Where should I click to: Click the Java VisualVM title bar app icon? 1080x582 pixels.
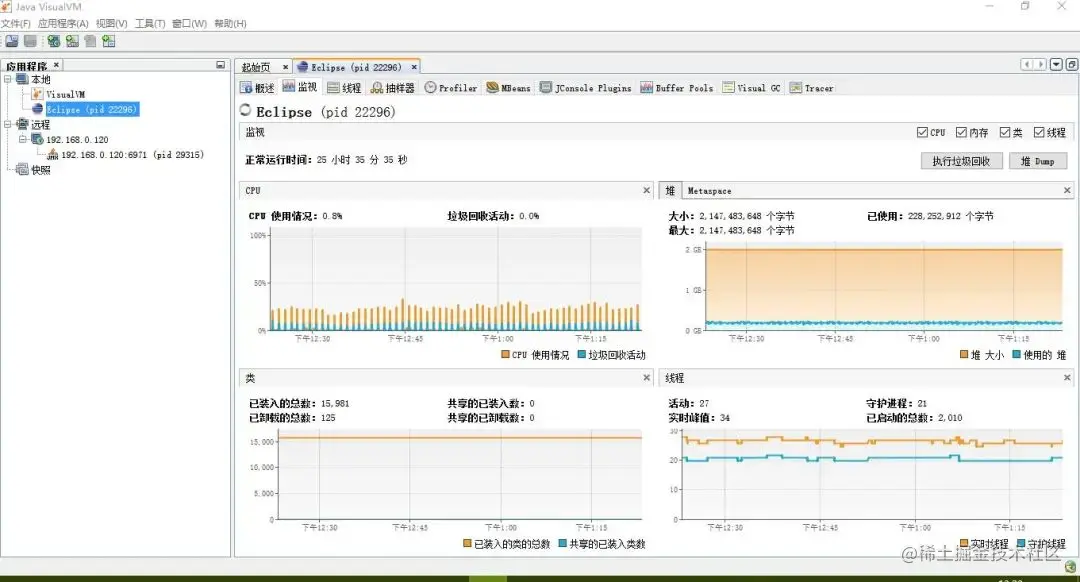pos(6,6)
